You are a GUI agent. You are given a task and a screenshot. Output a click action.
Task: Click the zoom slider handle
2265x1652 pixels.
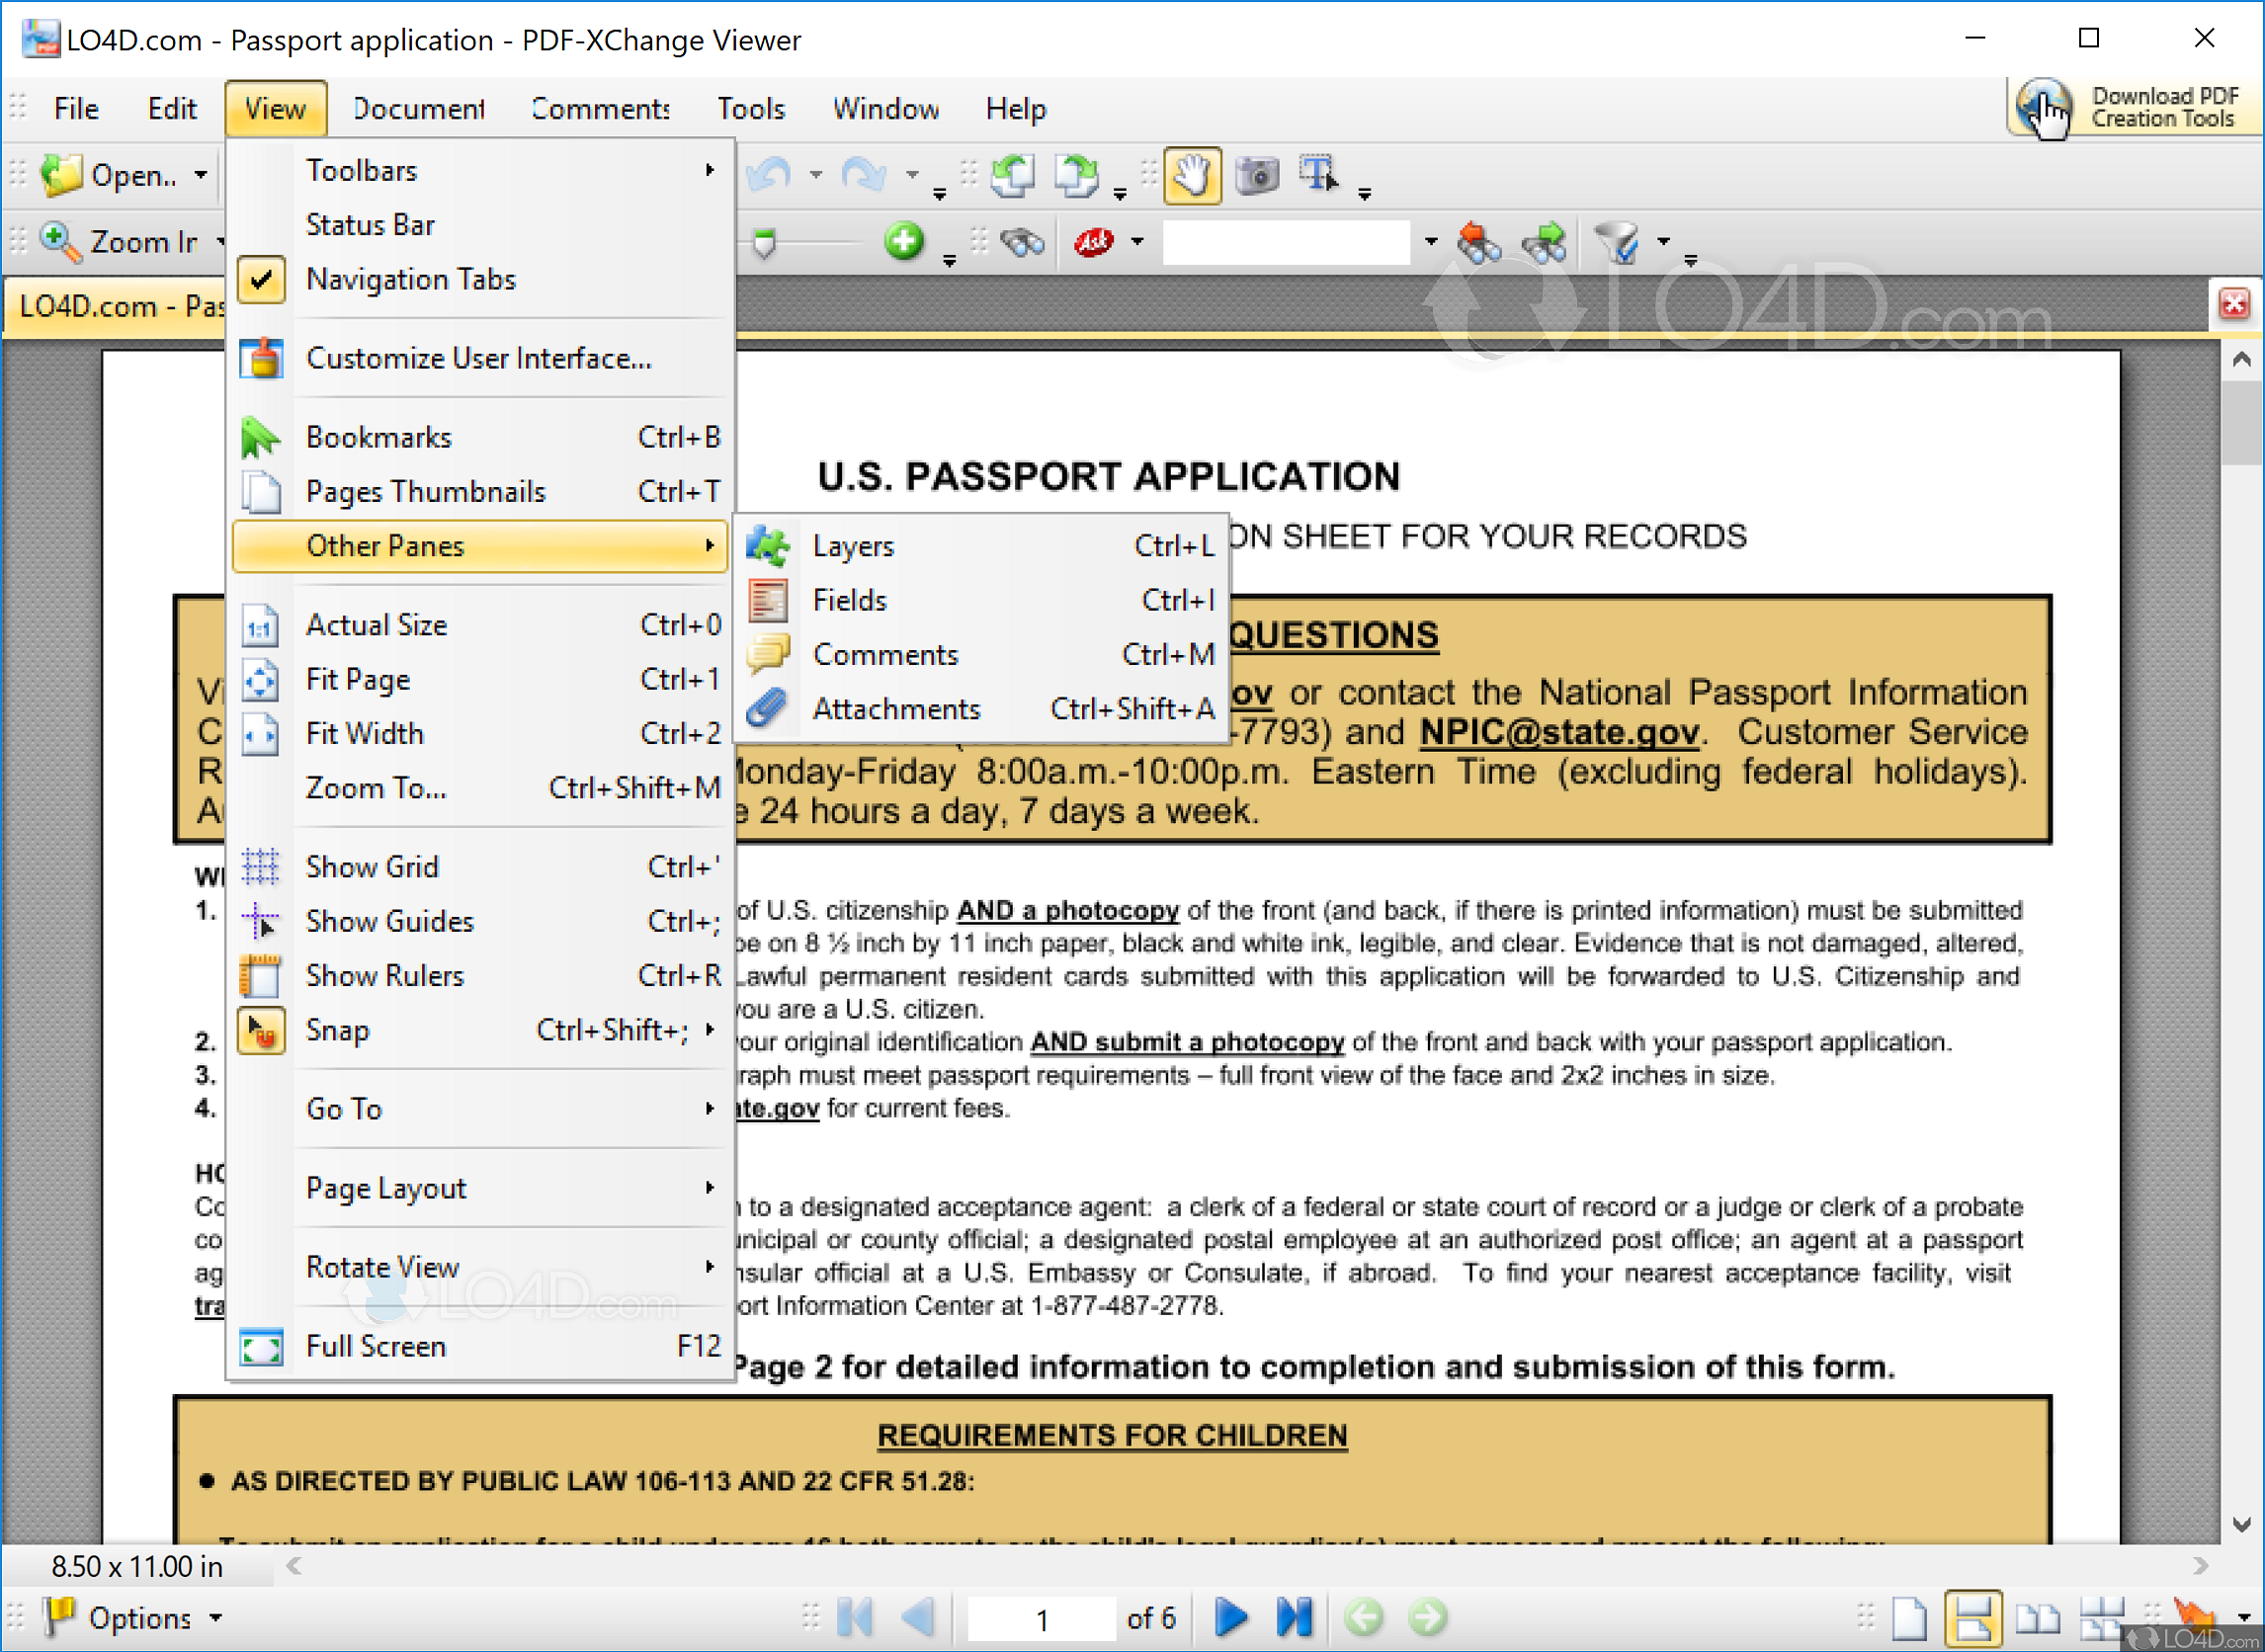pos(765,243)
